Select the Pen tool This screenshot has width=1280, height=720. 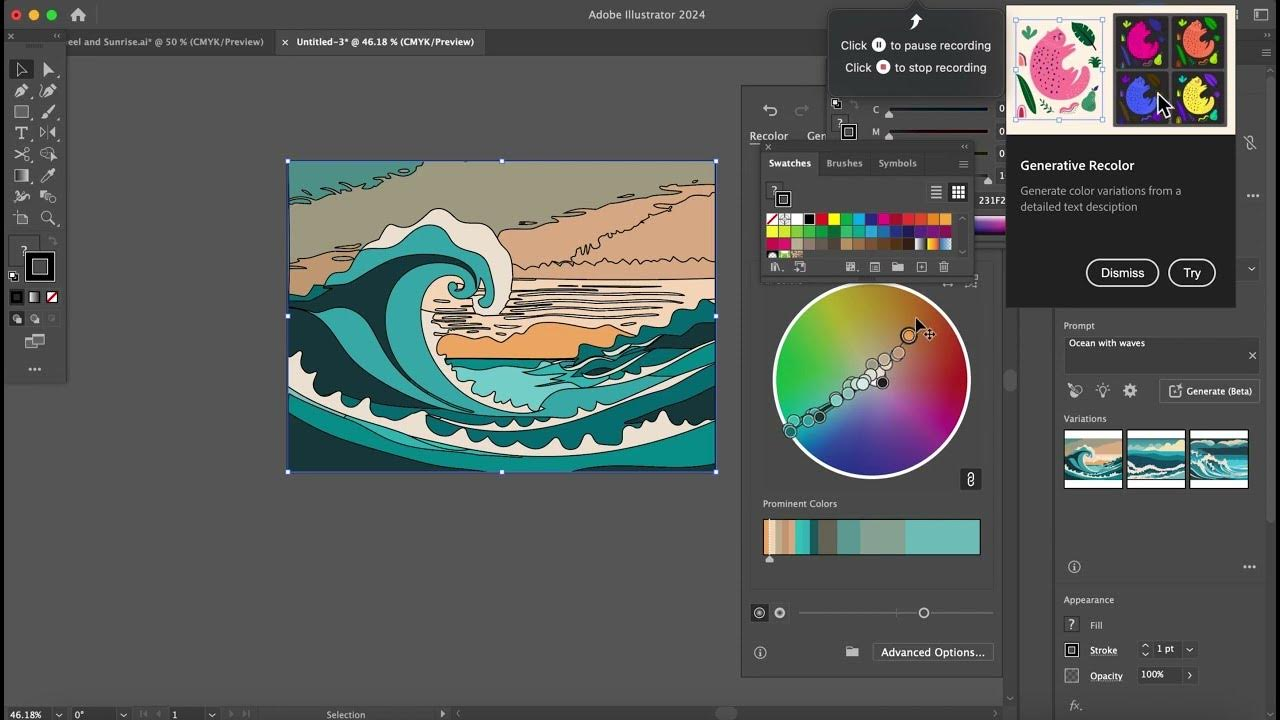20,91
